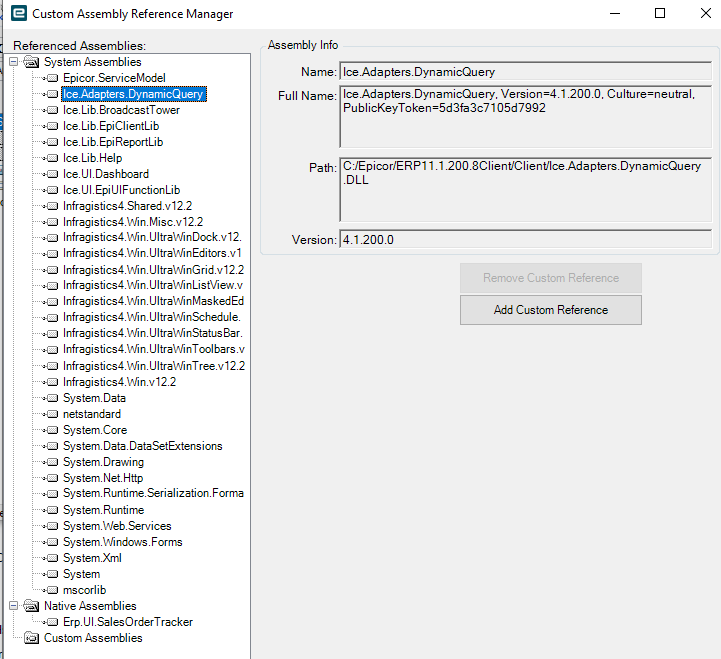Select the Infragistics4.Win.UltraWinMaskedEd assembly
The height and width of the screenshot is (659, 721).
154,301
